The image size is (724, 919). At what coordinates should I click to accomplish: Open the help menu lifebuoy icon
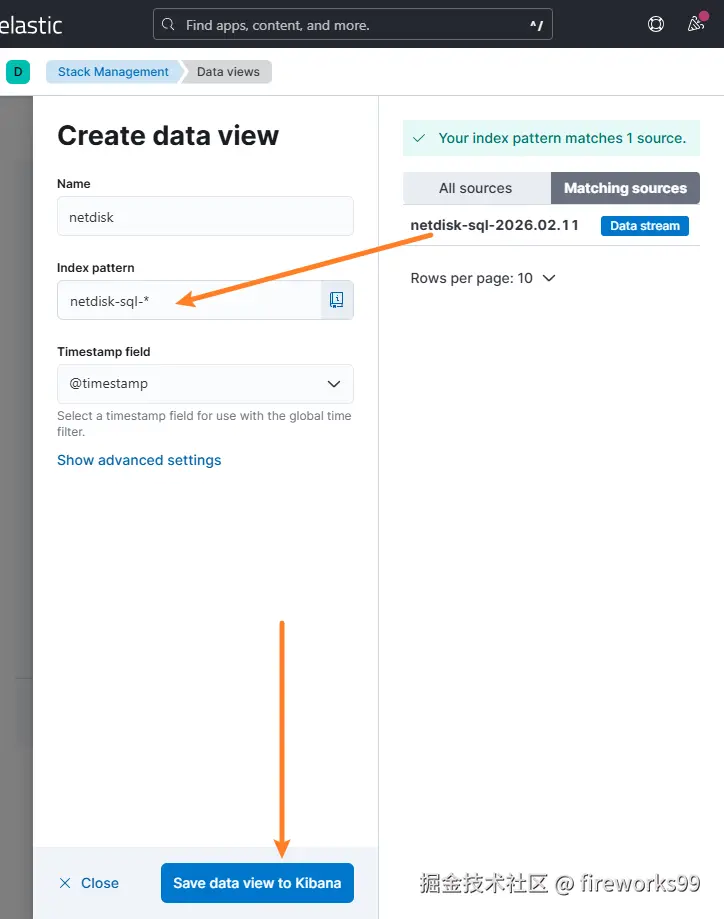[656, 25]
